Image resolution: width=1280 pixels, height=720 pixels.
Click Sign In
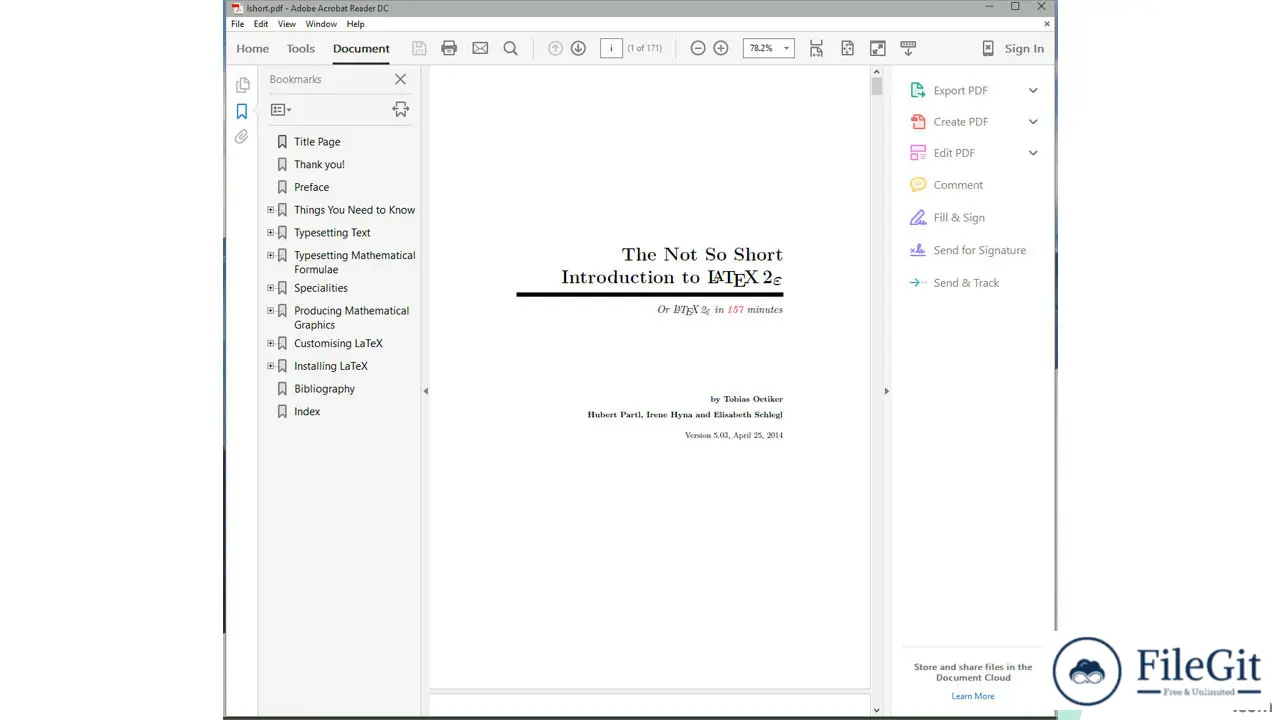(x=1024, y=48)
